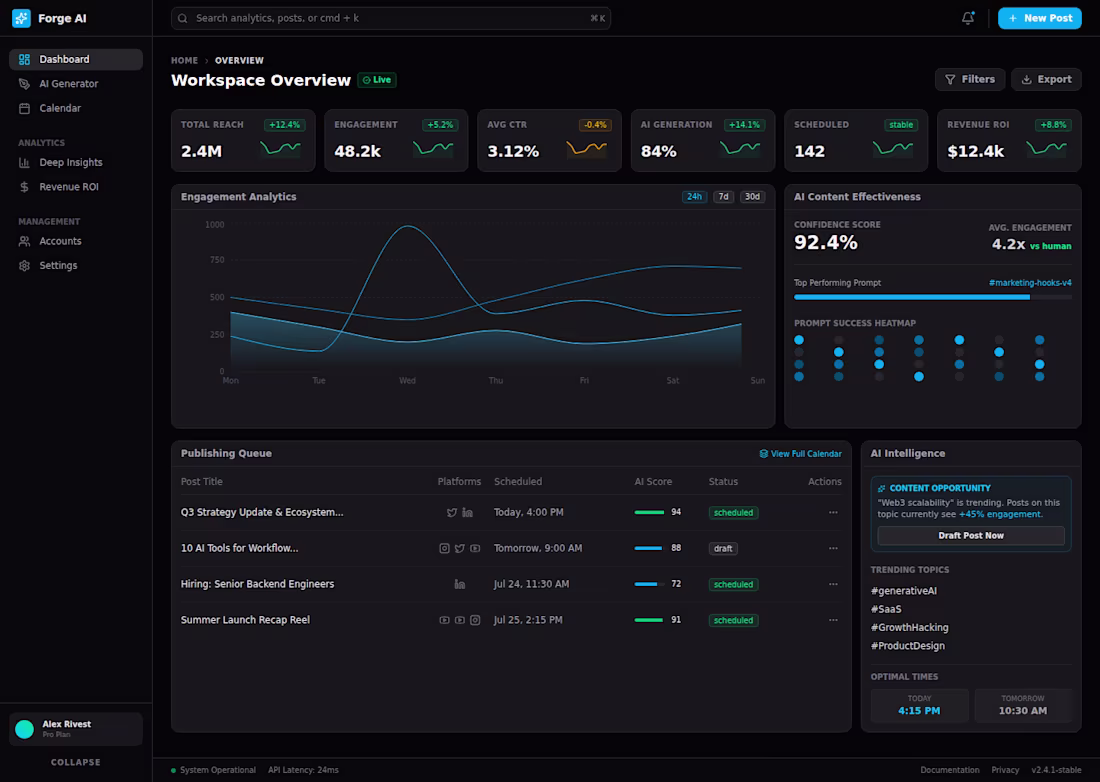
Task: Select the Accounts icon under Management
Action: 22,241
